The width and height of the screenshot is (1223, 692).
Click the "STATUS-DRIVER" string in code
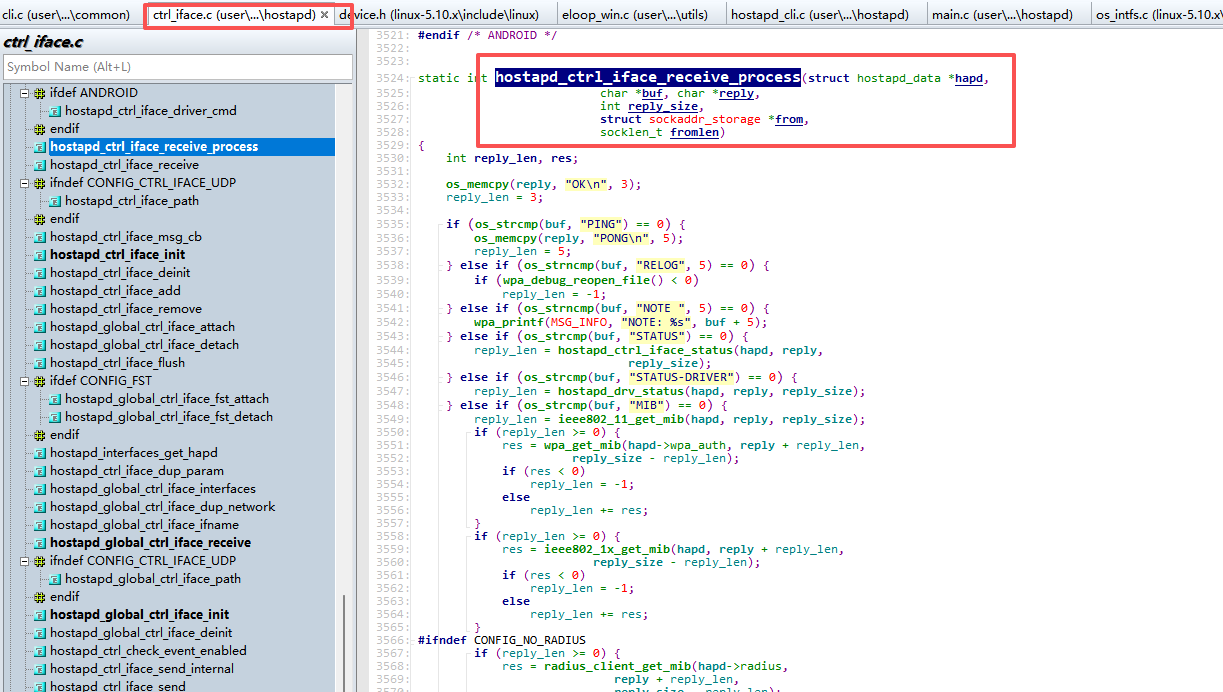tap(684, 378)
